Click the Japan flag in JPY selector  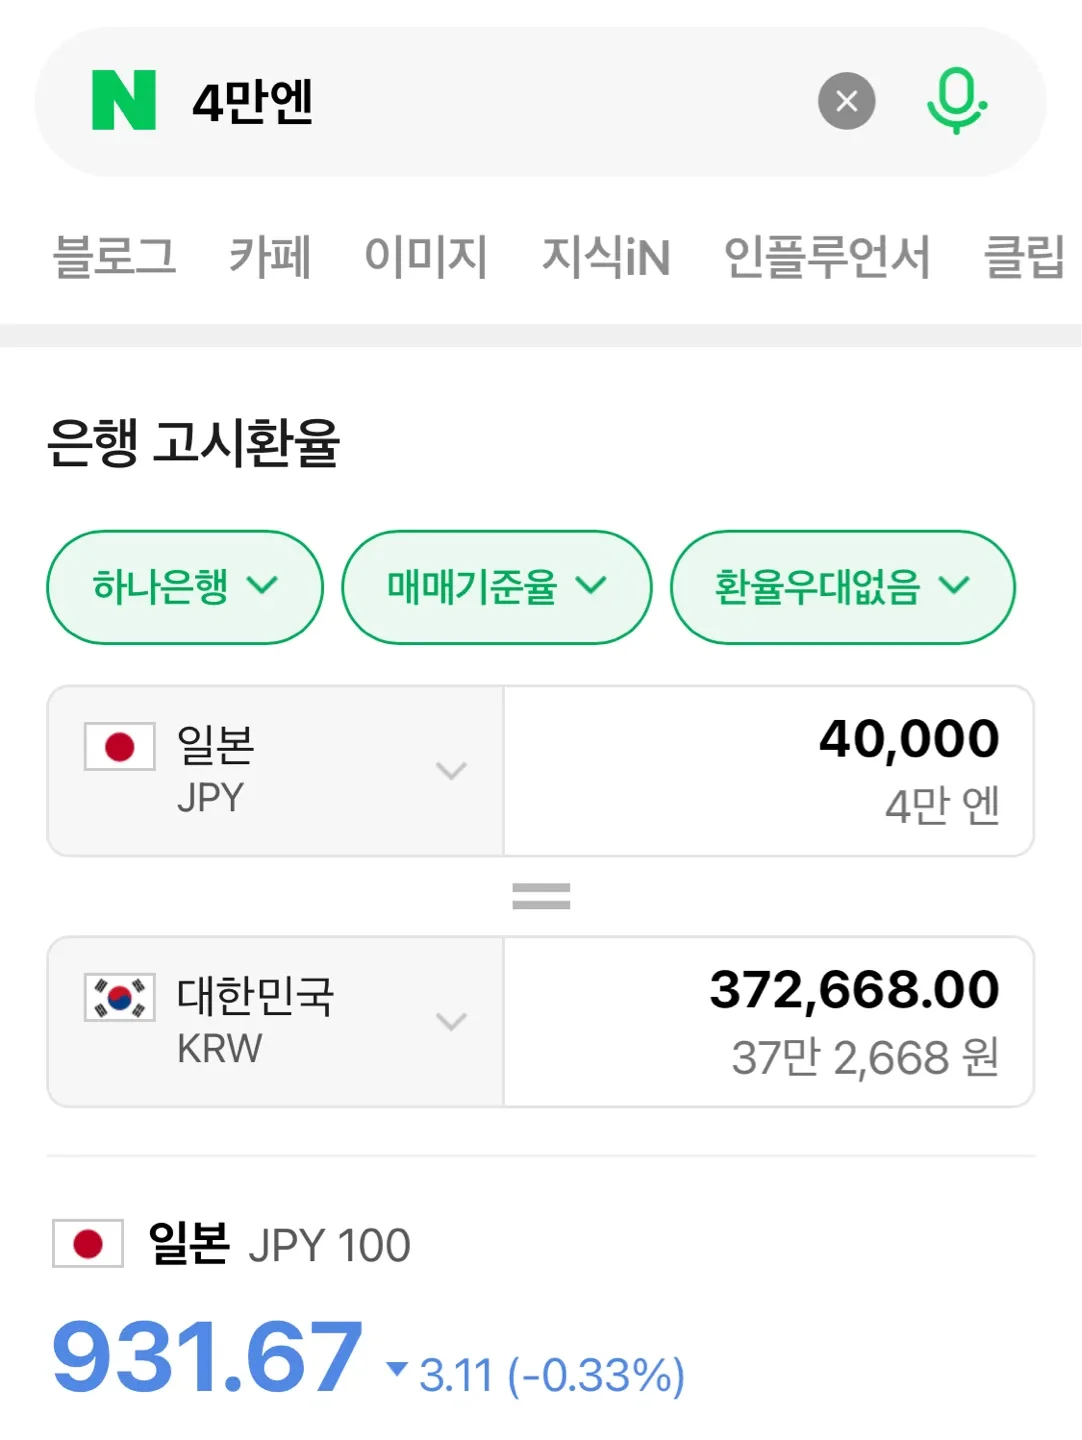[120, 747]
